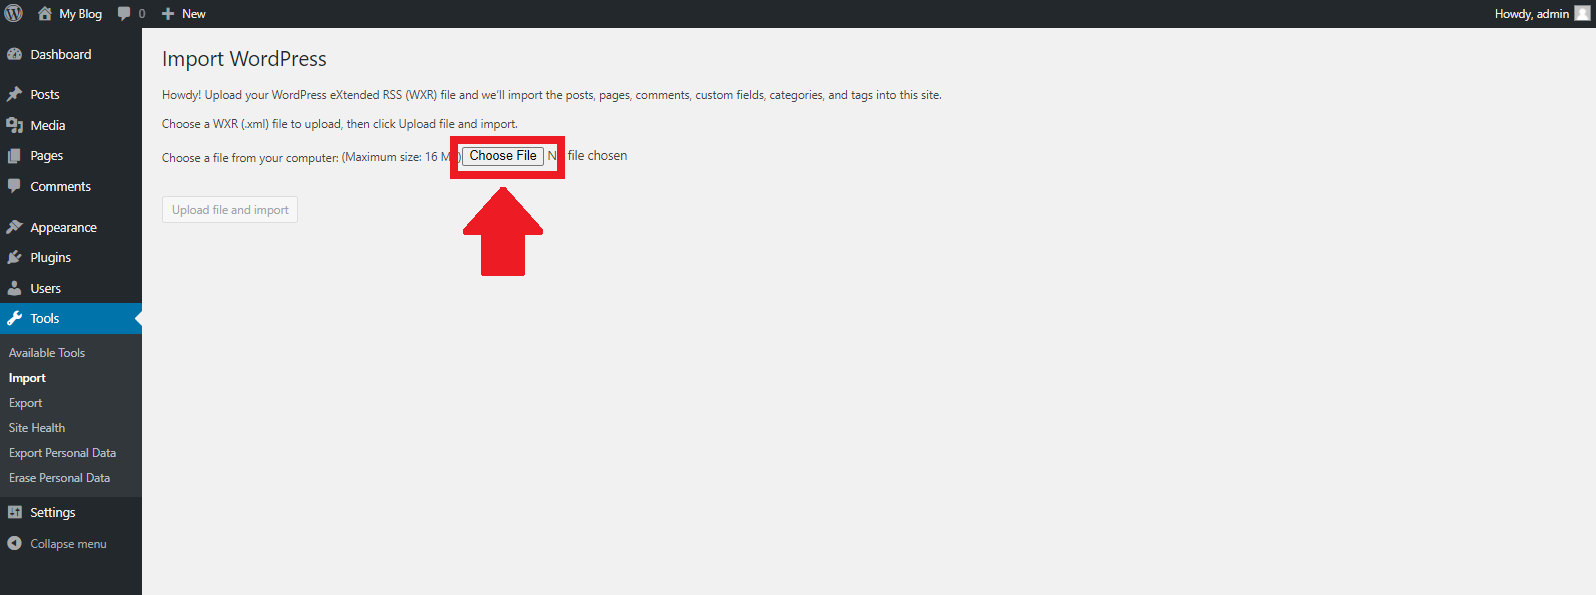Go to Export under Tools
This screenshot has height=595, width=1596.
coord(26,403)
